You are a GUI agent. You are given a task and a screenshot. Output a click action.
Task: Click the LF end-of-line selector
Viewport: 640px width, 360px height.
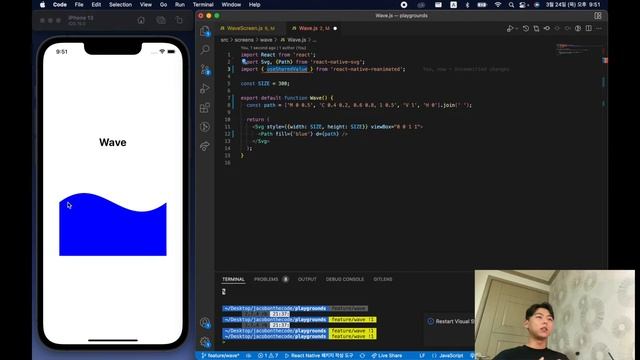(x=422, y=356)
